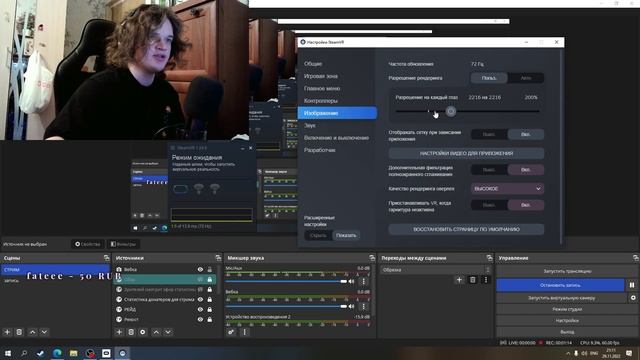Remove selected source with trash icon
Viewport: 640px width, 360px height.
(x=131, y=332)
